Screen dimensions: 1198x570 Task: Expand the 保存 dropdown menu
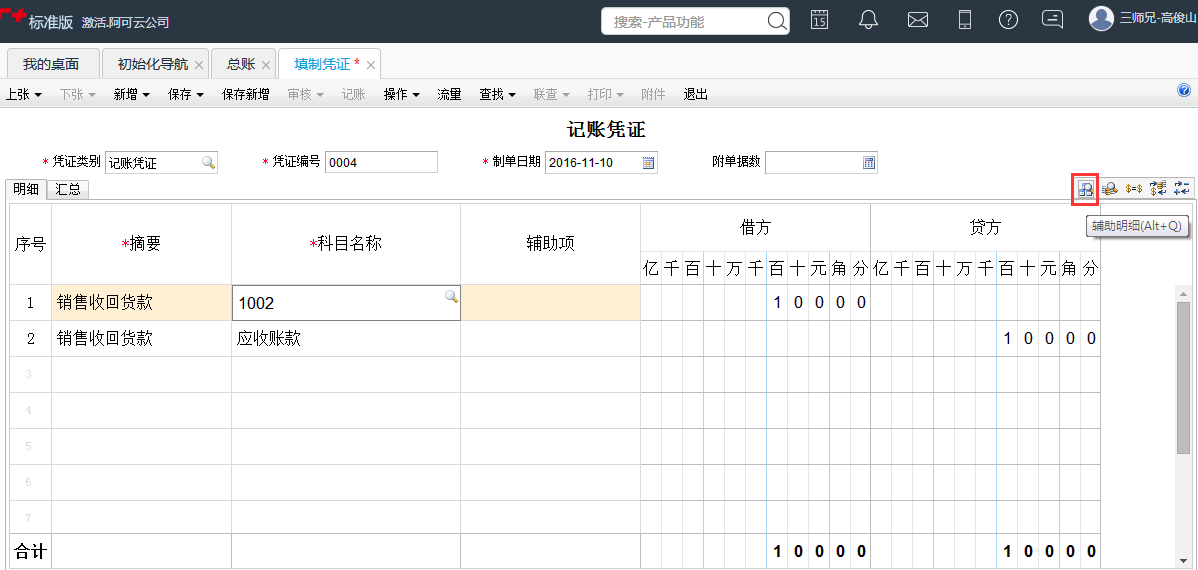tap(186, 95)
